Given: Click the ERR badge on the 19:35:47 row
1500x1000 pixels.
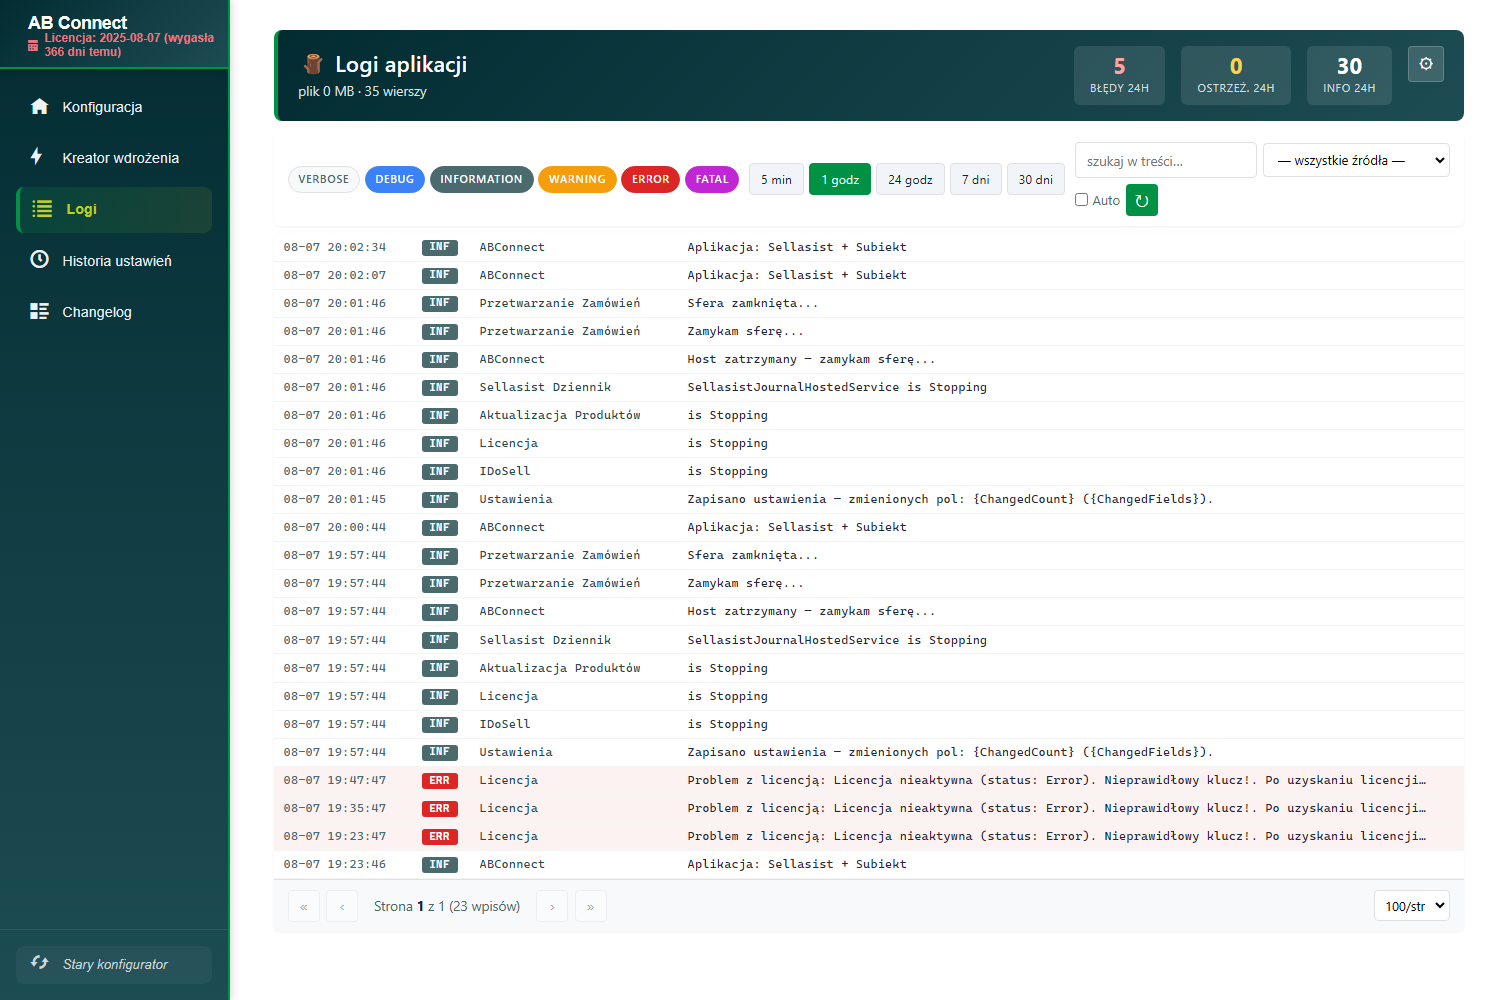Looking at the screenshot, I should (440, 808).
